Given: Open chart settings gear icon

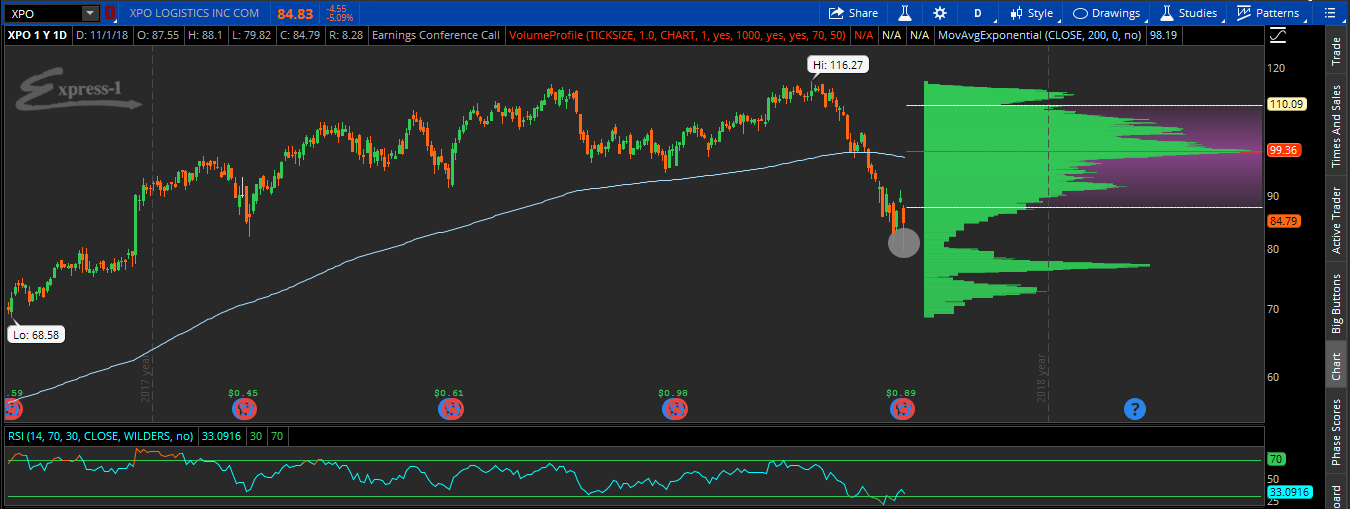Looking at the screenshot, I should (939, 13).
